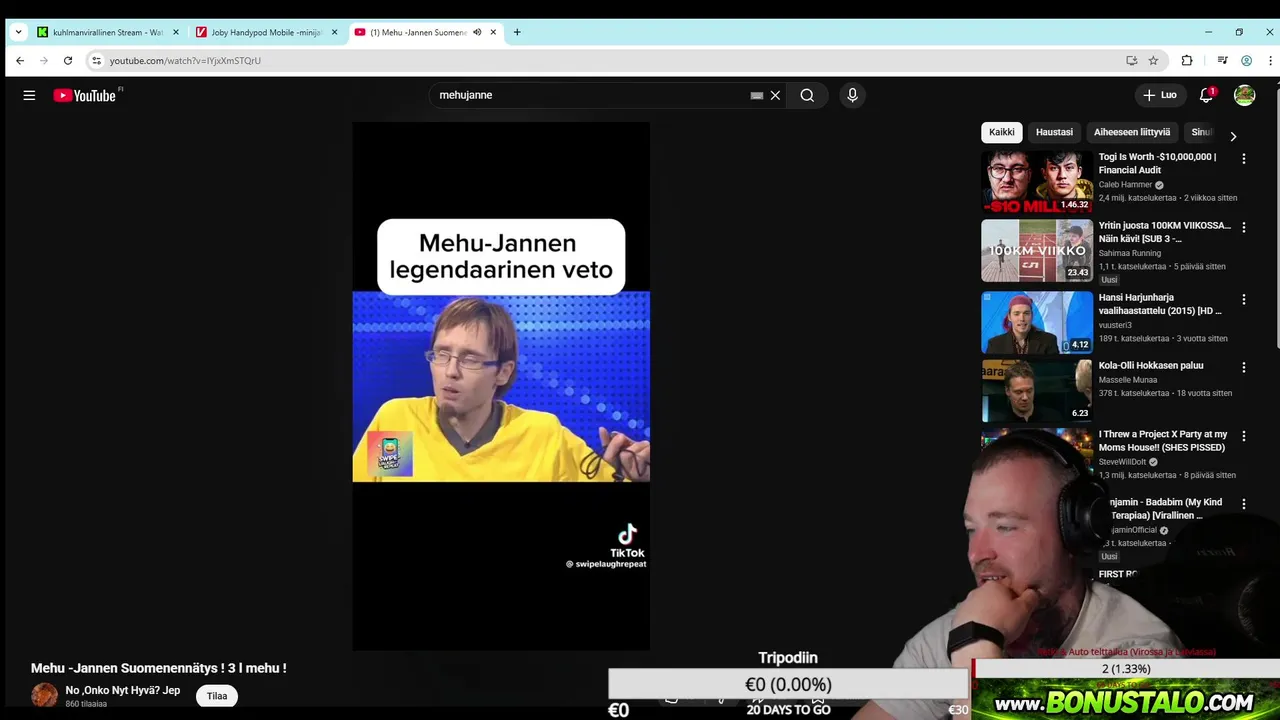Go back with browser back arrow
The height and width of the screenshot is (720, 1280).
pyautogui.click(x=20, y=60)
